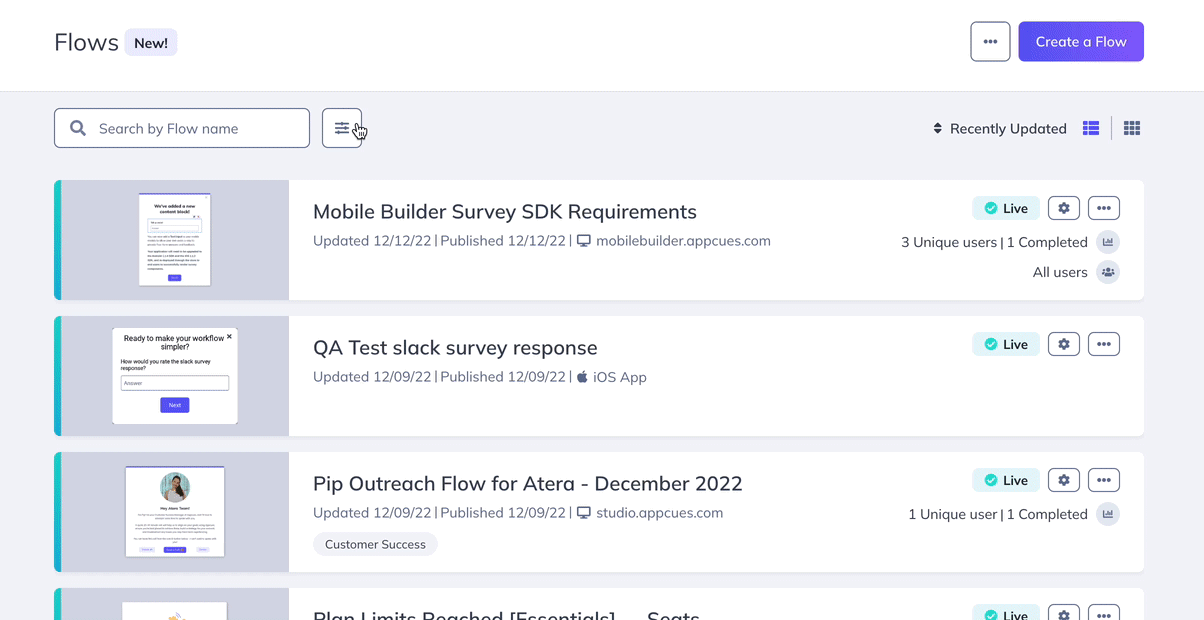Select the Customer Success tag
Viewport: 1204px width, 620px height.
tap(375, 544)
